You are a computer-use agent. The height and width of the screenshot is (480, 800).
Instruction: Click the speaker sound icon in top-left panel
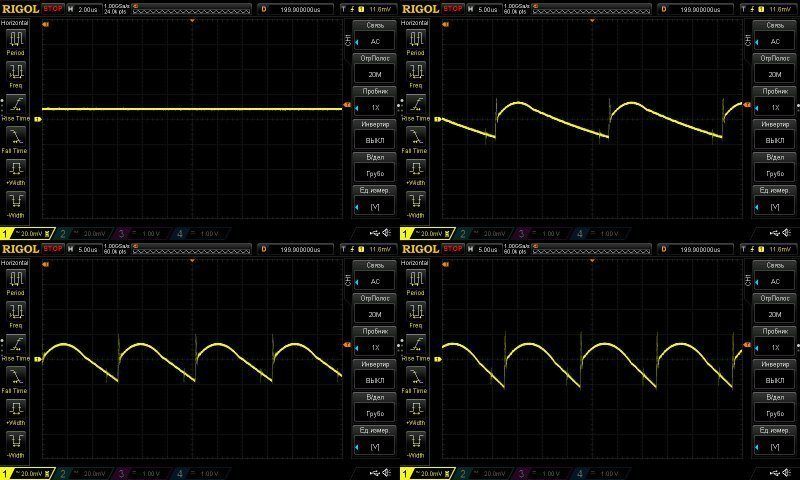click(x=387, y=233)
